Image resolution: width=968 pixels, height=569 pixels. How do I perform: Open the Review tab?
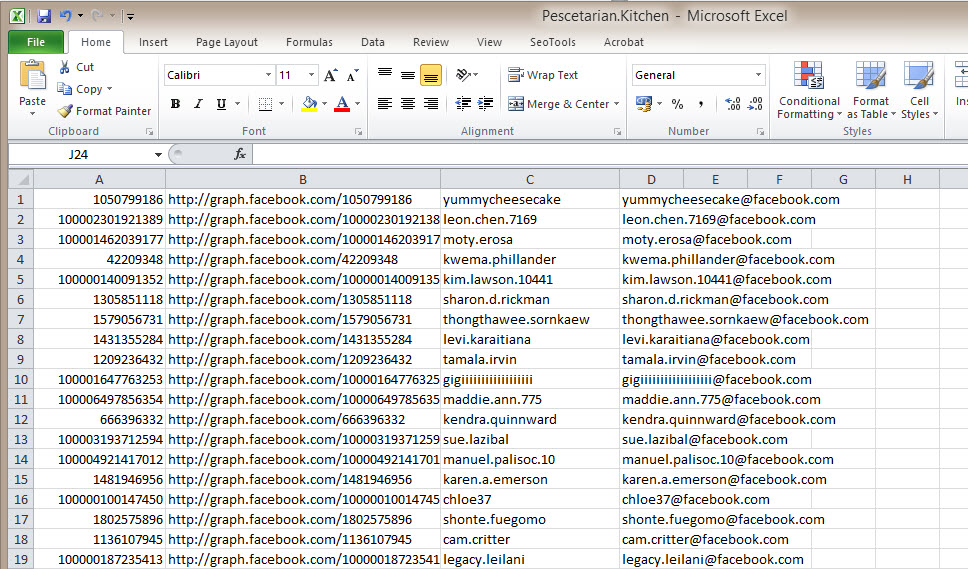(x=431, y=42)
